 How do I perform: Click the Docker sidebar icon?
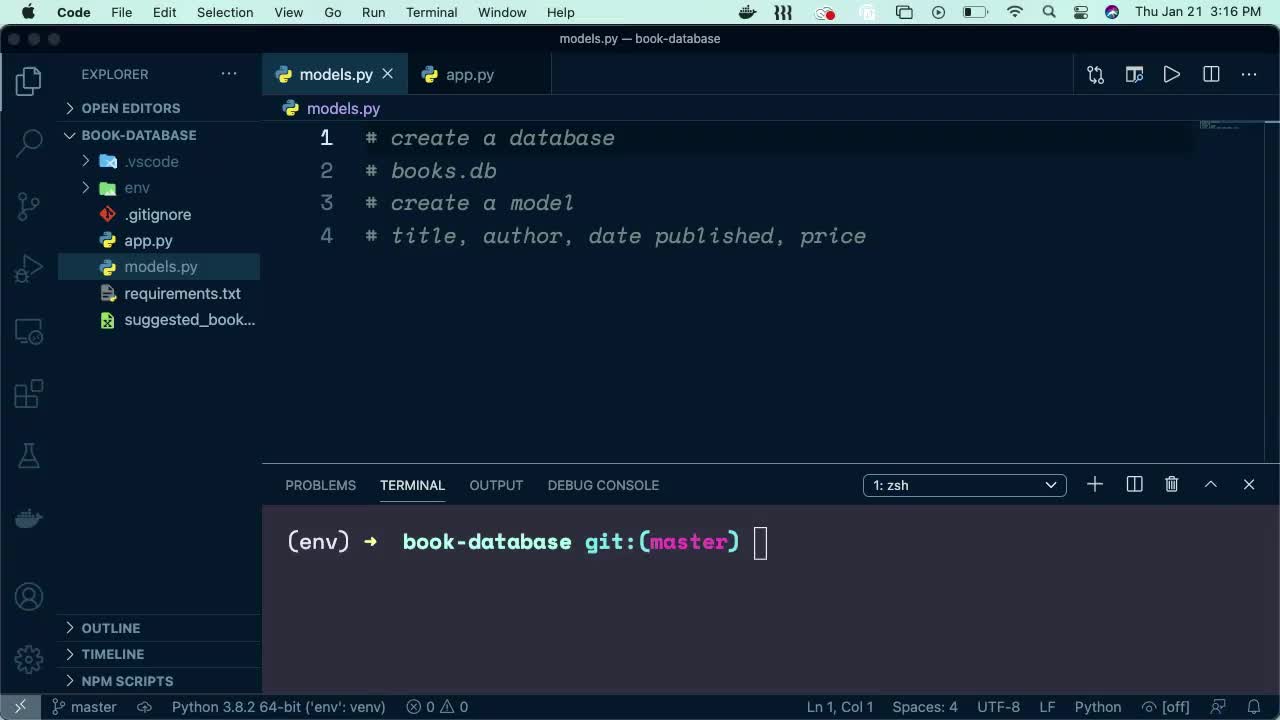pos(28,518)
